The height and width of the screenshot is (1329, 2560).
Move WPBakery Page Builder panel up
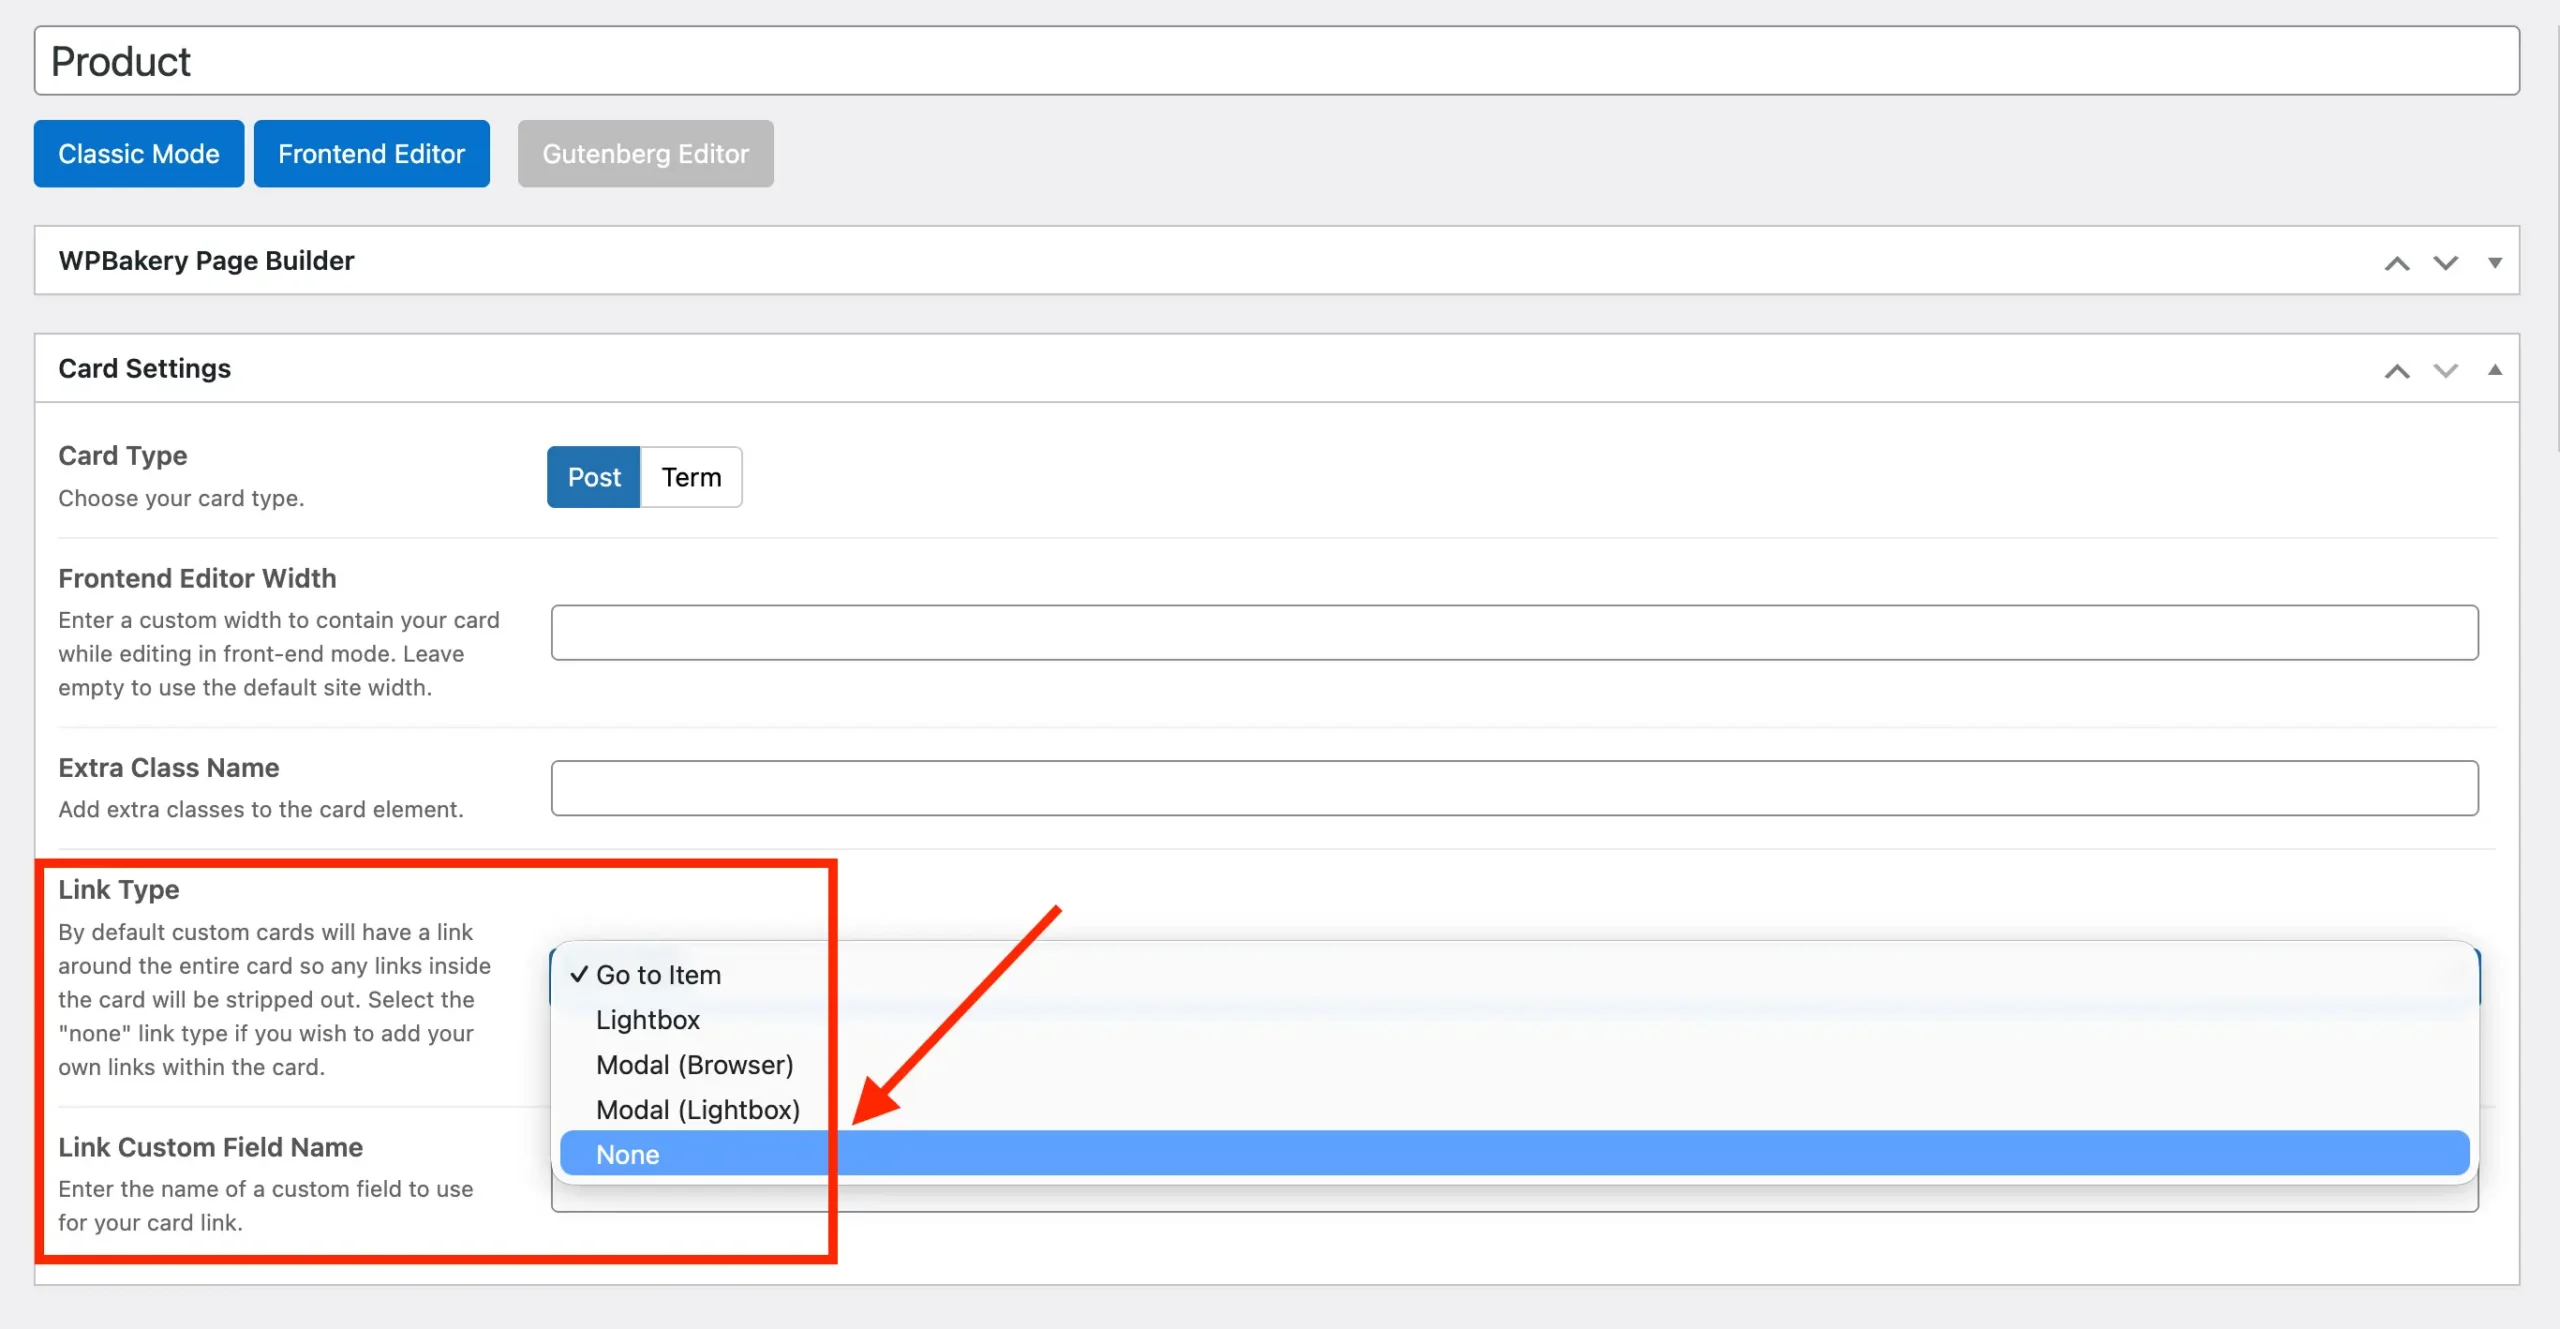[2396, 263]
